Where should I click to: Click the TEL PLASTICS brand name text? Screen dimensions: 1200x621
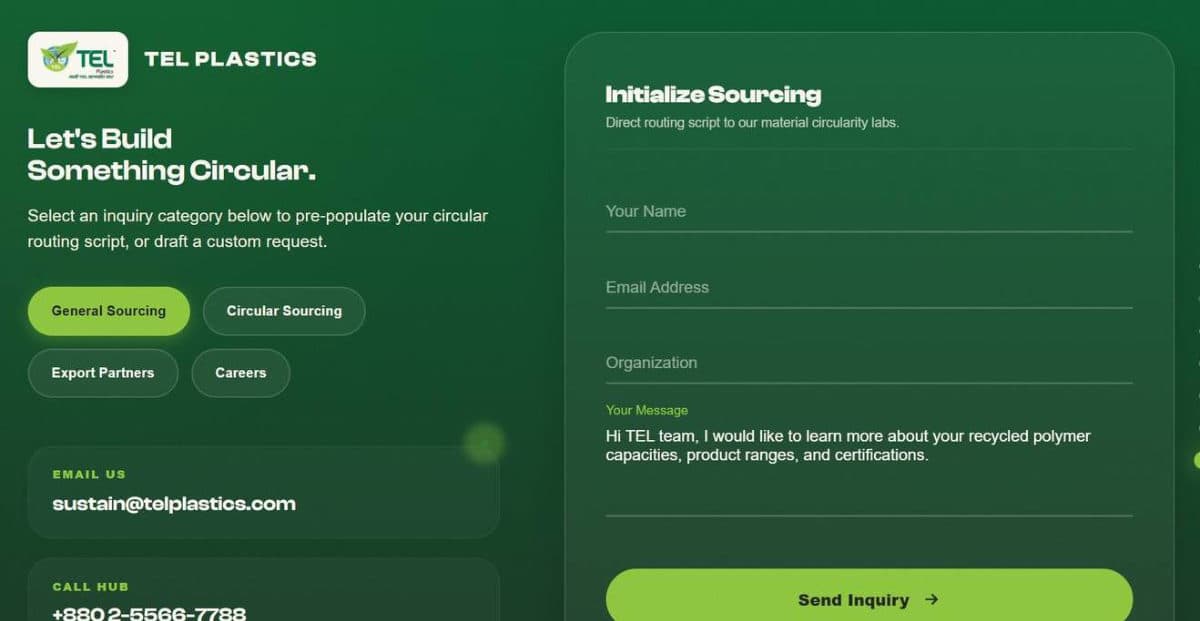(x=230, y=59)
